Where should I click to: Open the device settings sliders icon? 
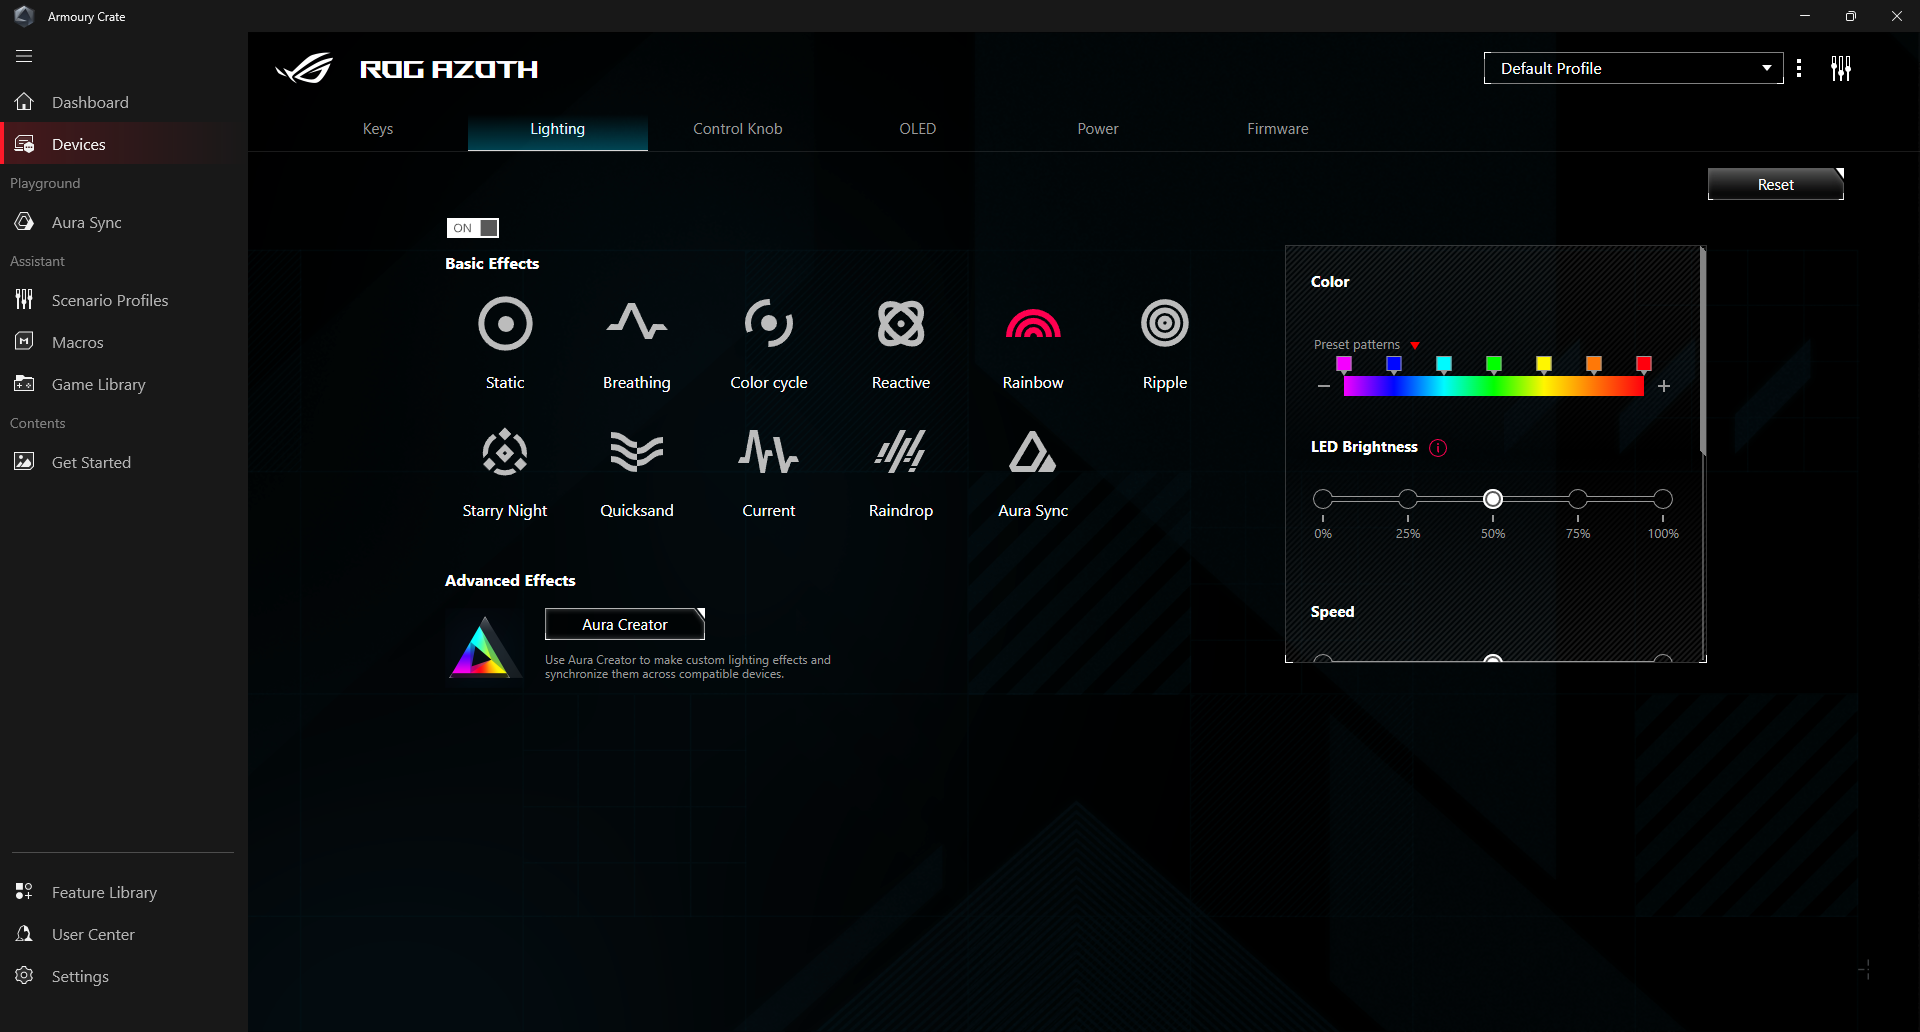pyautogui.click(x=1841, y=68)
